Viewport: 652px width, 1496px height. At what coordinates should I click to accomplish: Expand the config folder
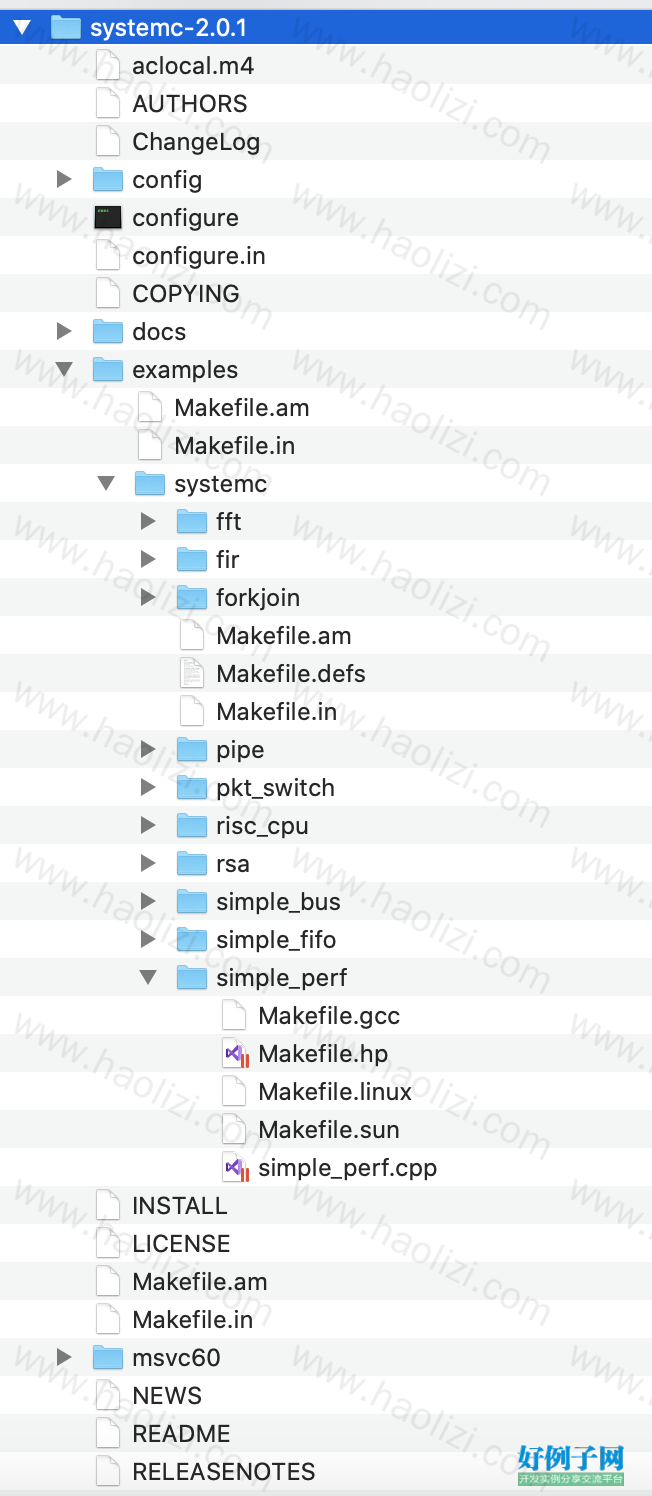point(64,180)
